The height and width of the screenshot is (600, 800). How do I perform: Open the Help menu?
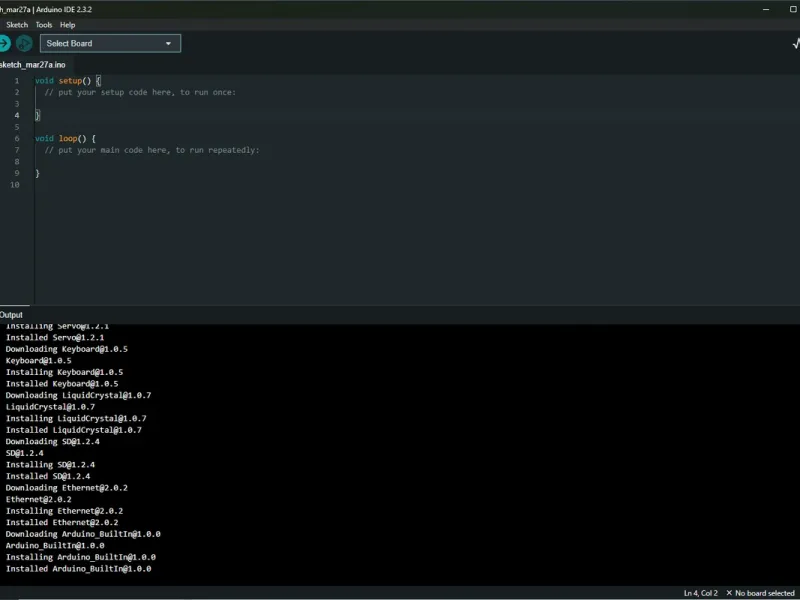pyautogui.click(x=67, y=24)
